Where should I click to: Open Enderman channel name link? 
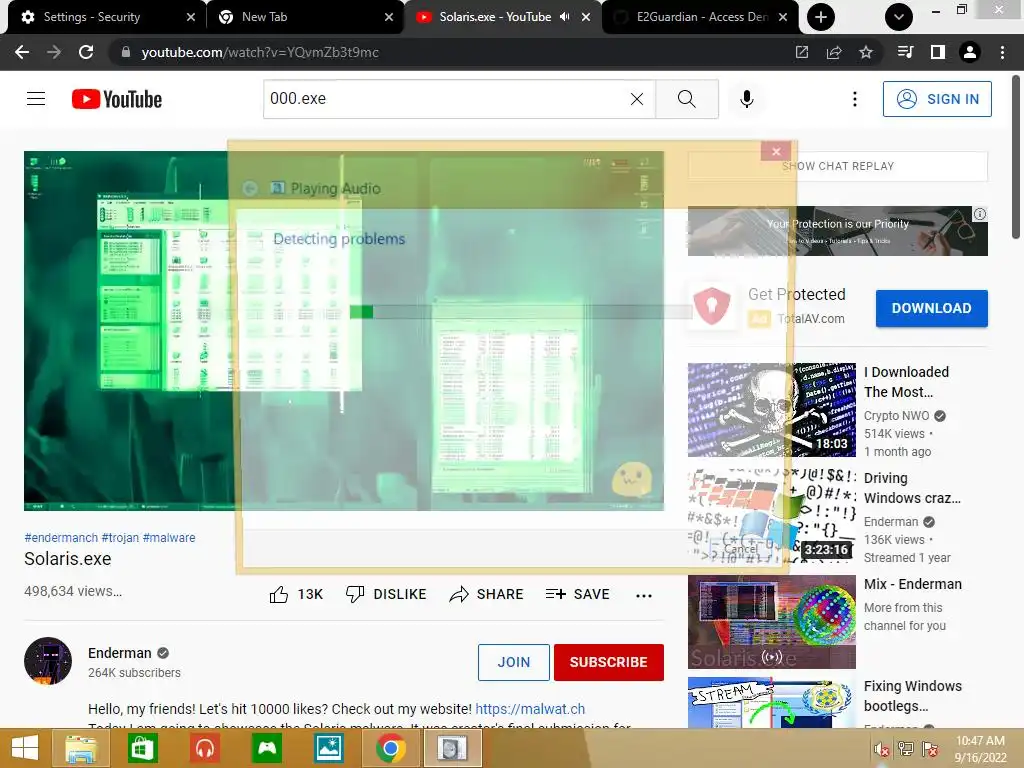tap(120, 653)
